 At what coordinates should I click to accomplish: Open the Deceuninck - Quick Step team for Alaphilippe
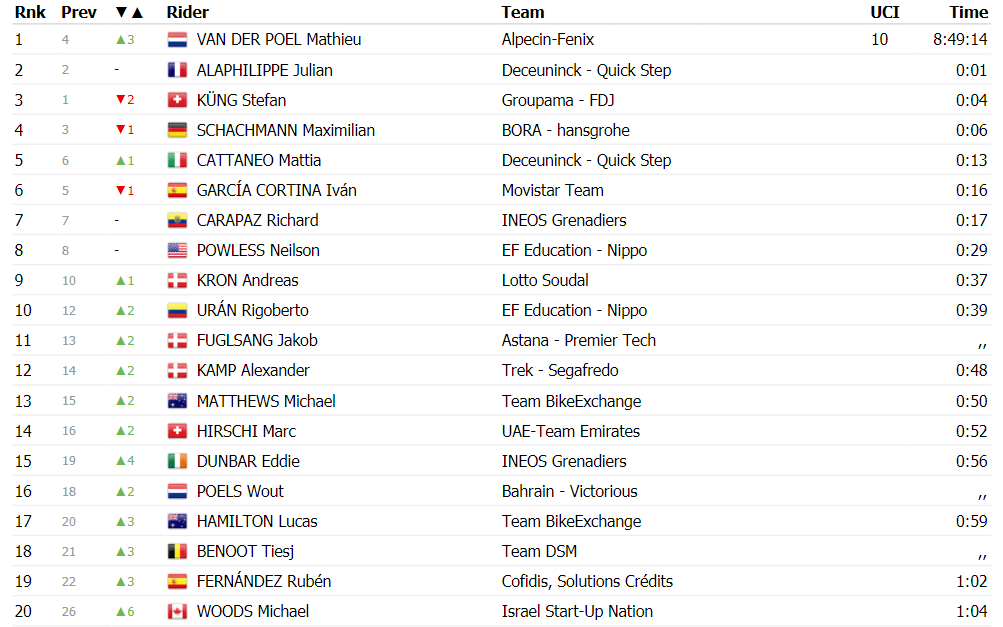pos(587,70)
